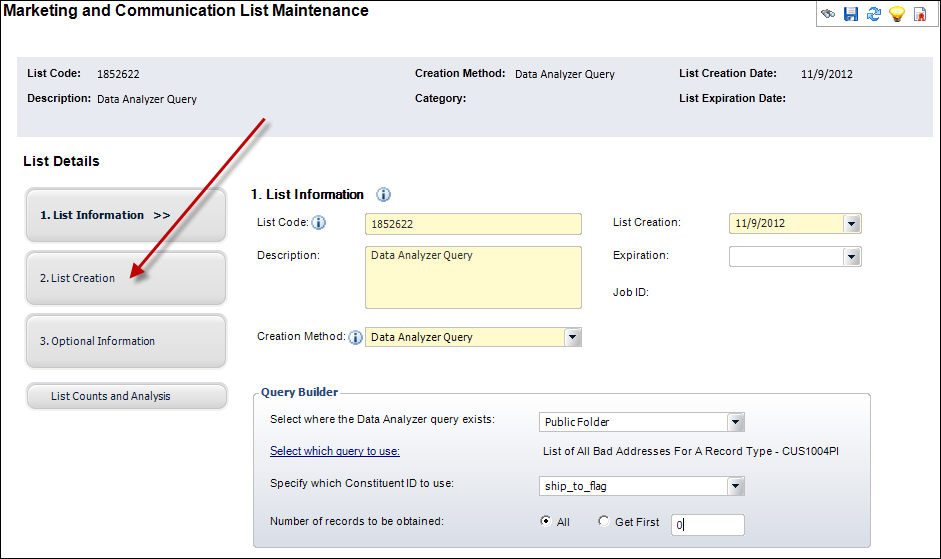Open the lightbulb tips icon
This screenshot has height=559, width=941.
click(x=896, y=14)
